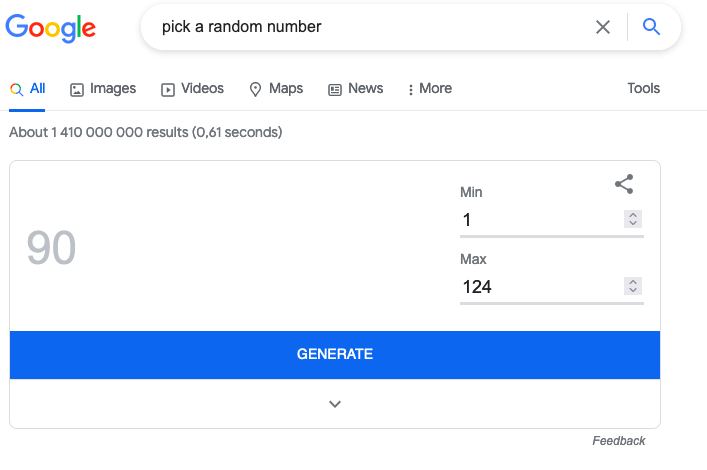Select the All results tab

[x=27, y=89]
